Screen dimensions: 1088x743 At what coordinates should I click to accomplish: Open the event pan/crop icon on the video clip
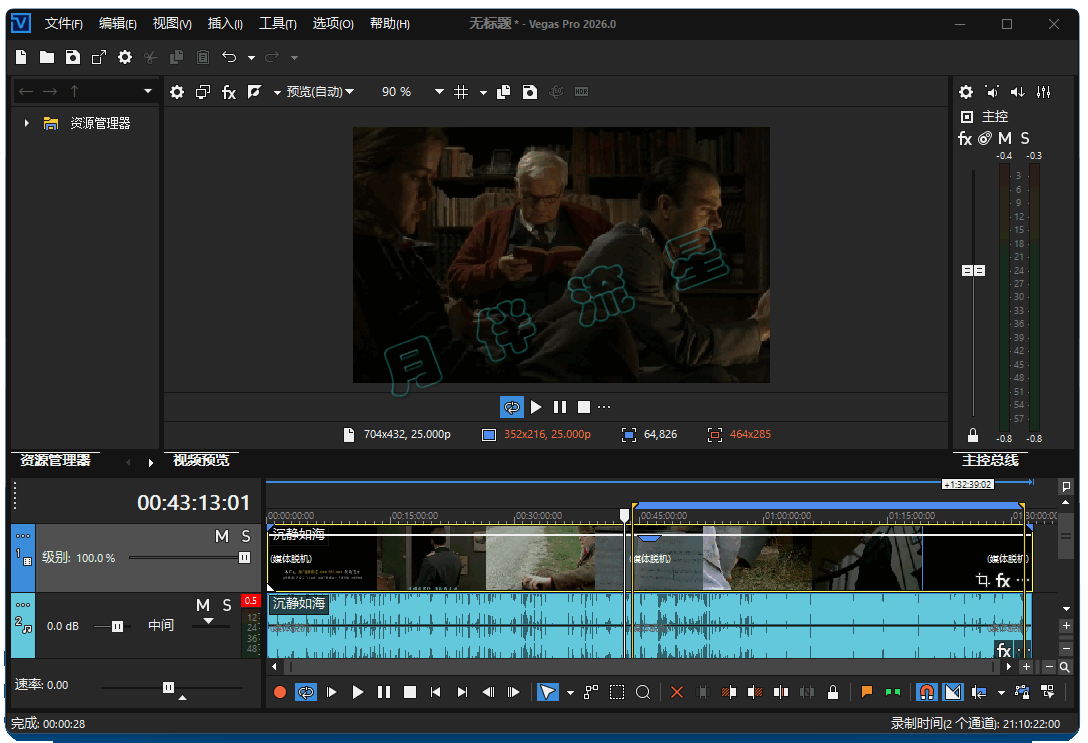983,580
